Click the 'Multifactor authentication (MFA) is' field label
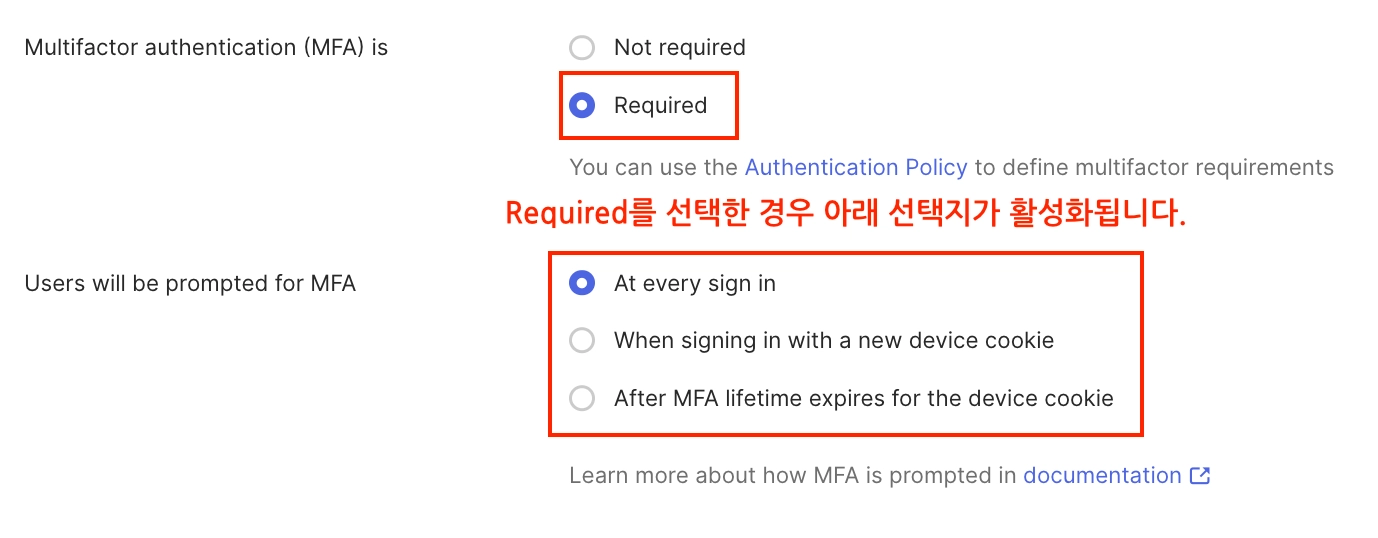The height and width of the screenshot is (538, 1378). [206, 48]
